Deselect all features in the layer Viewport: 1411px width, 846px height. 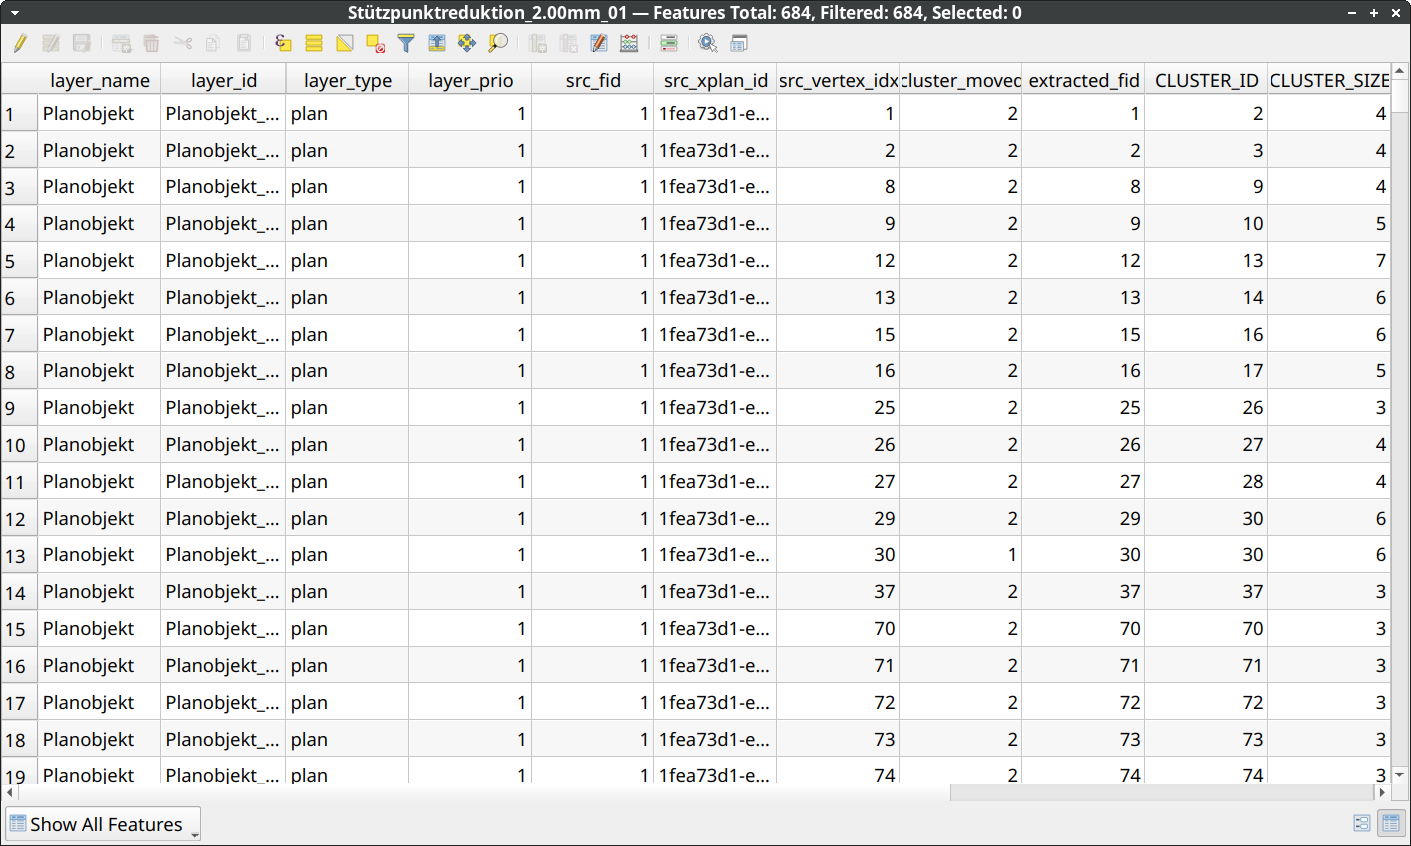click(x=376, y=43)
